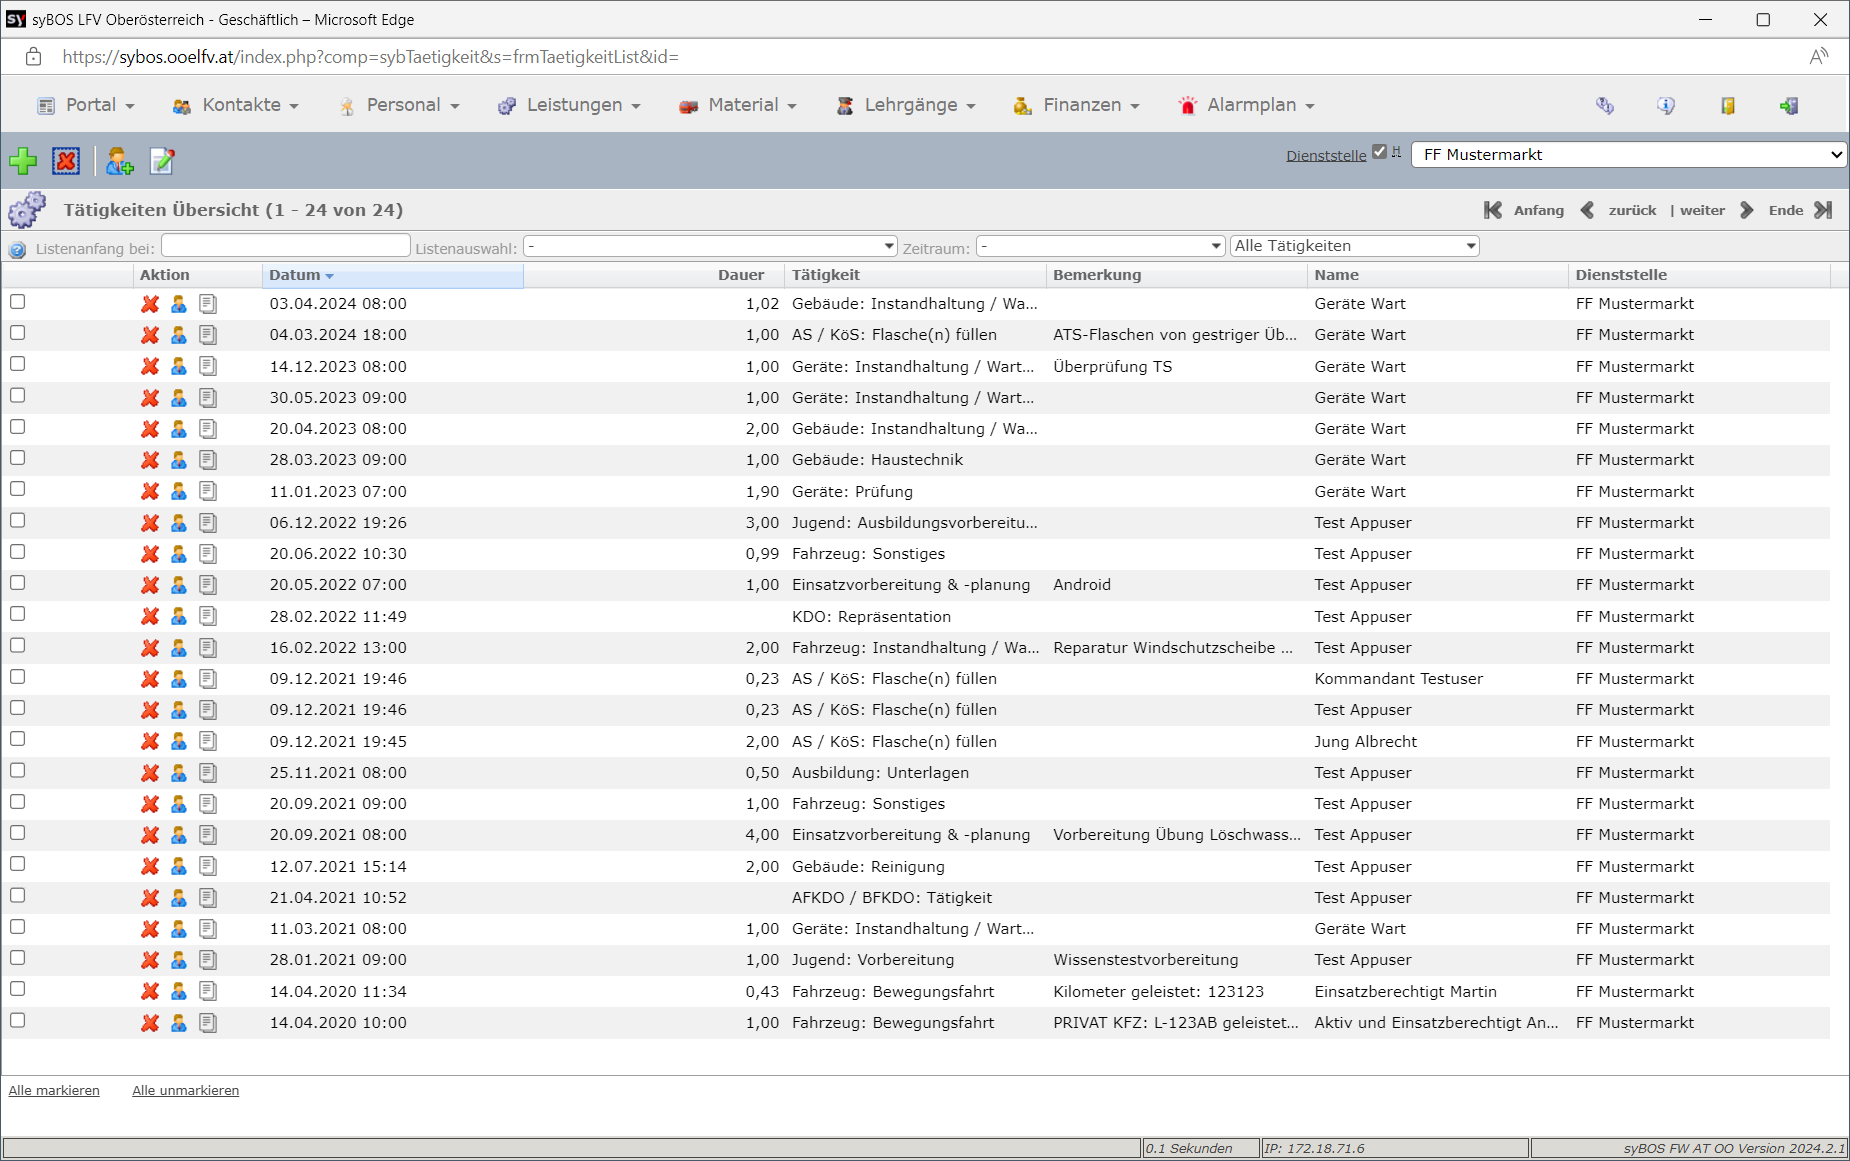The image size is (1850, 1161).
Task: Click the Dienststelle label link
Action: click(1326, 155)
